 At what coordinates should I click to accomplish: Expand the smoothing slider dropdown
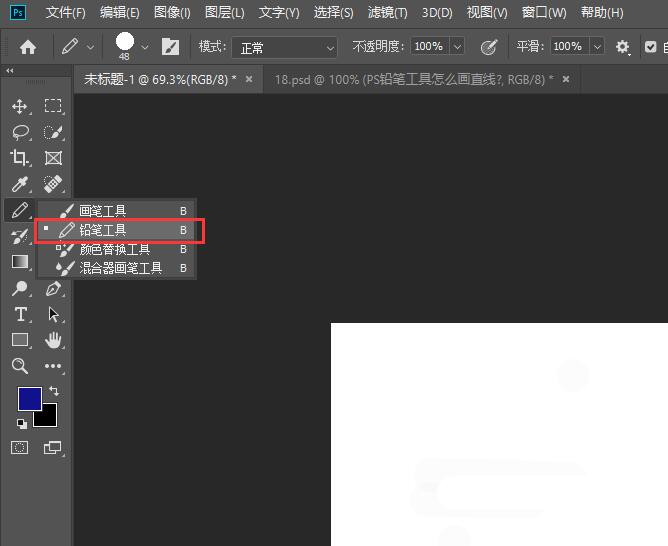[x=597, y=46]
